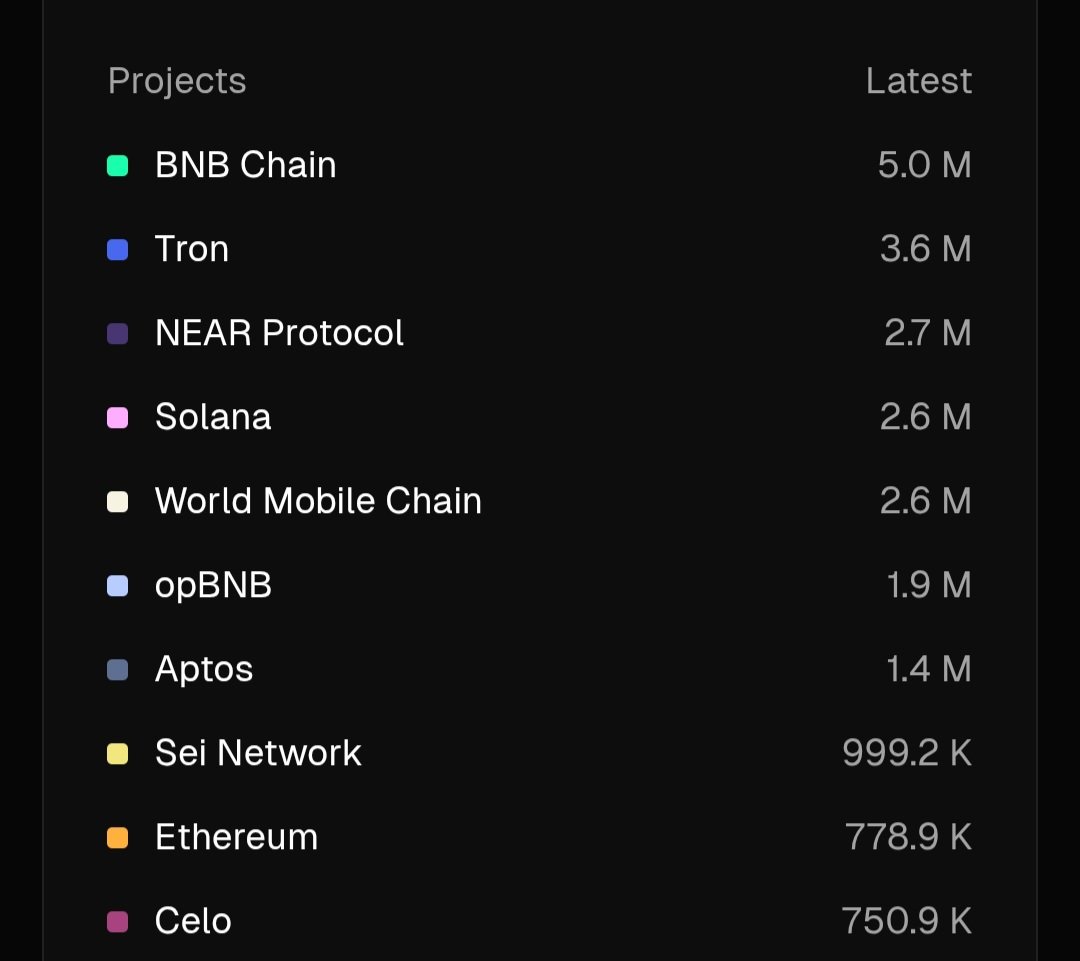1080x961 pixels.
Task: Click the light blue opBNB swatch
Action: 118,586
